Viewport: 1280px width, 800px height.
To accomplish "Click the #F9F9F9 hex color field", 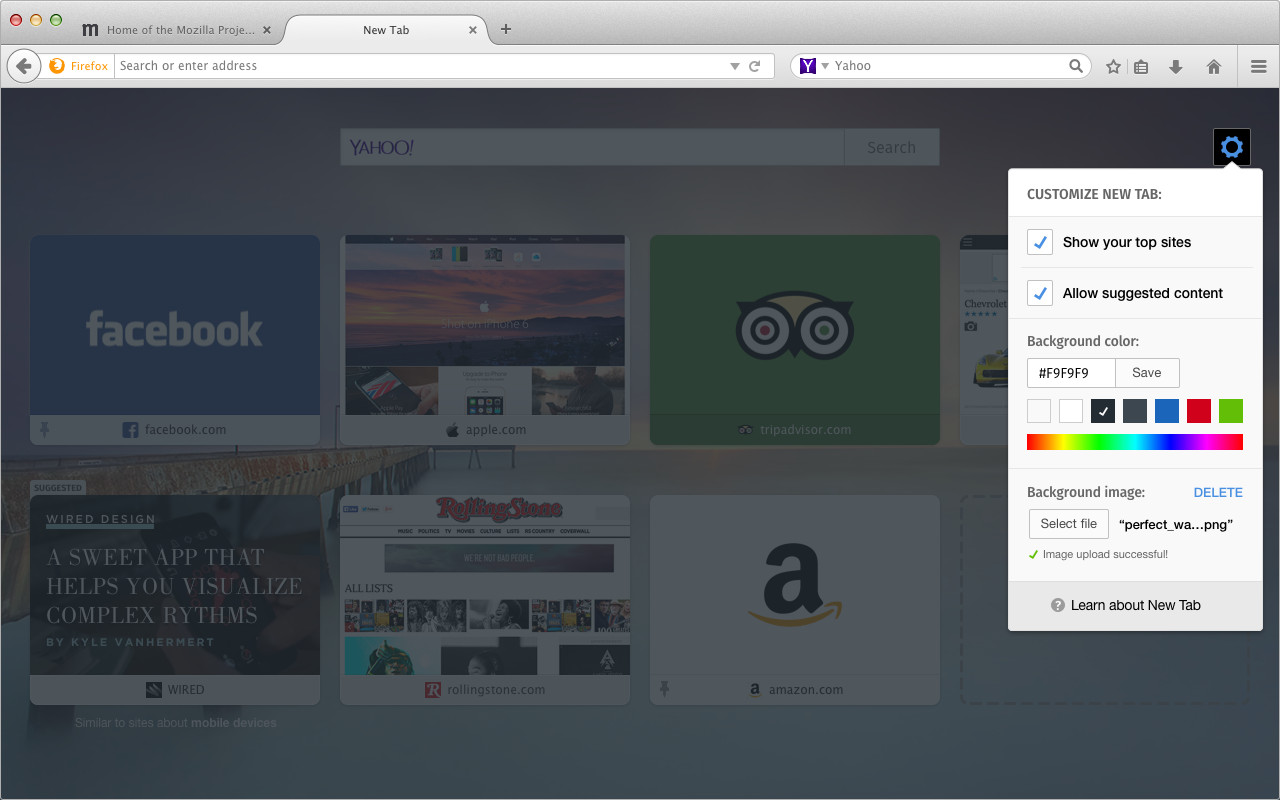I will click(1071, 373).
